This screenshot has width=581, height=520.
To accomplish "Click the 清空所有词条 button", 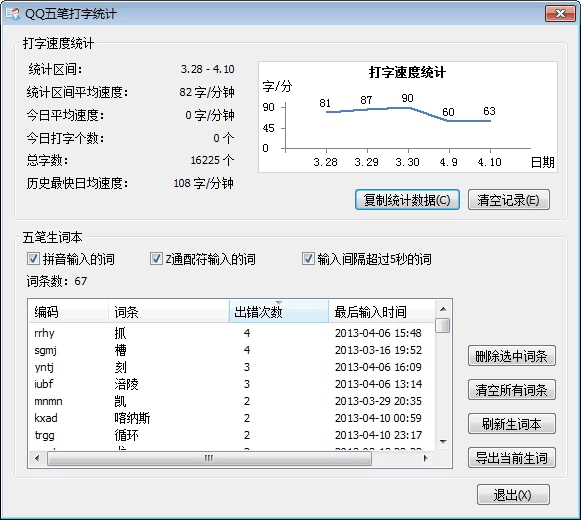I will (512, 390).
